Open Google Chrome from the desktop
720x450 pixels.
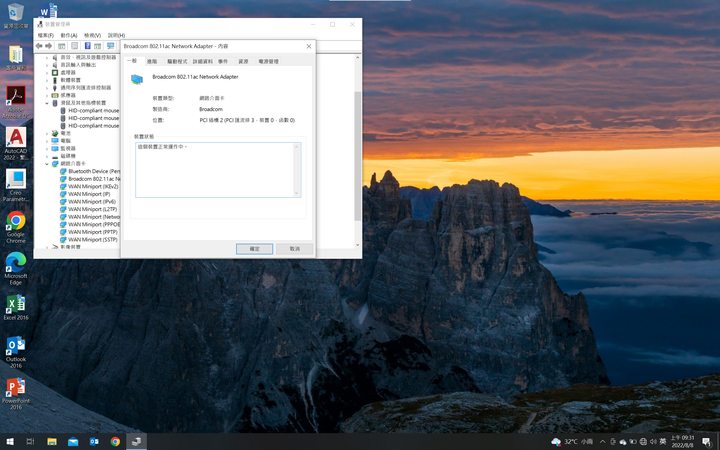16,222
